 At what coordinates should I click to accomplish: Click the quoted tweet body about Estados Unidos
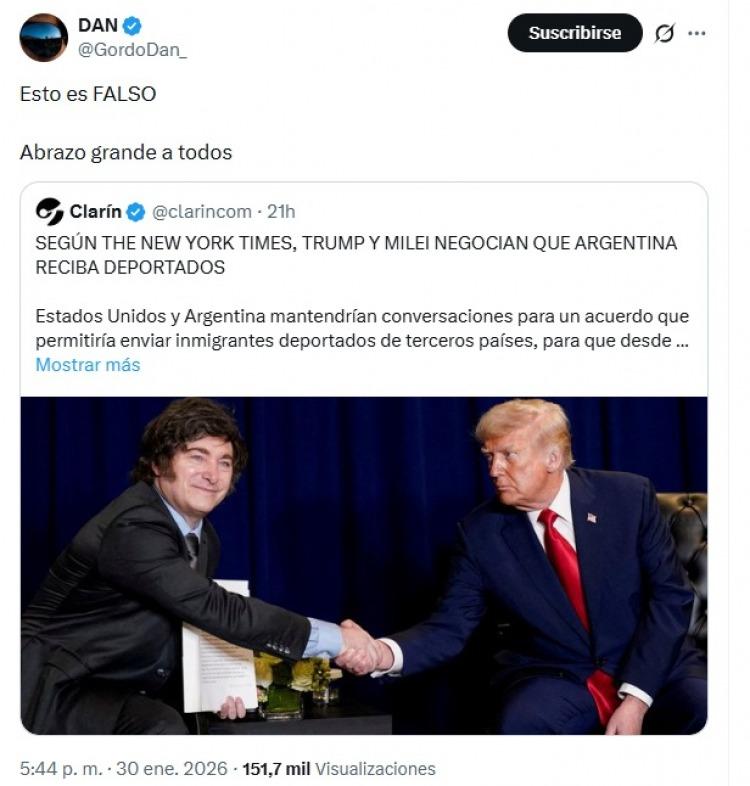point(362,328)
